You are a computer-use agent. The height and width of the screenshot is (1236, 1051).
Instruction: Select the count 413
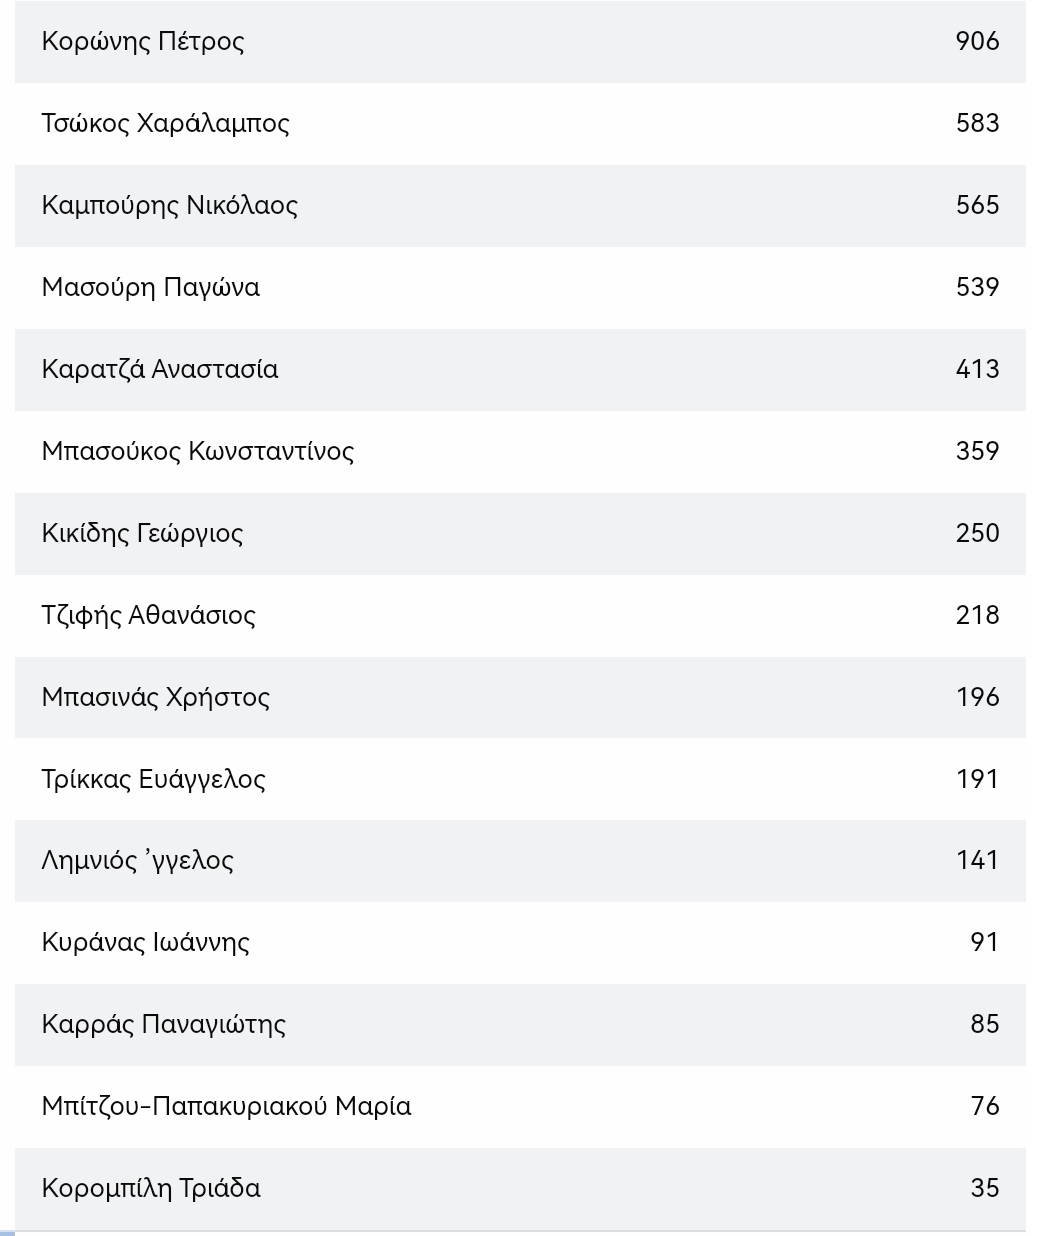[977, 369]
